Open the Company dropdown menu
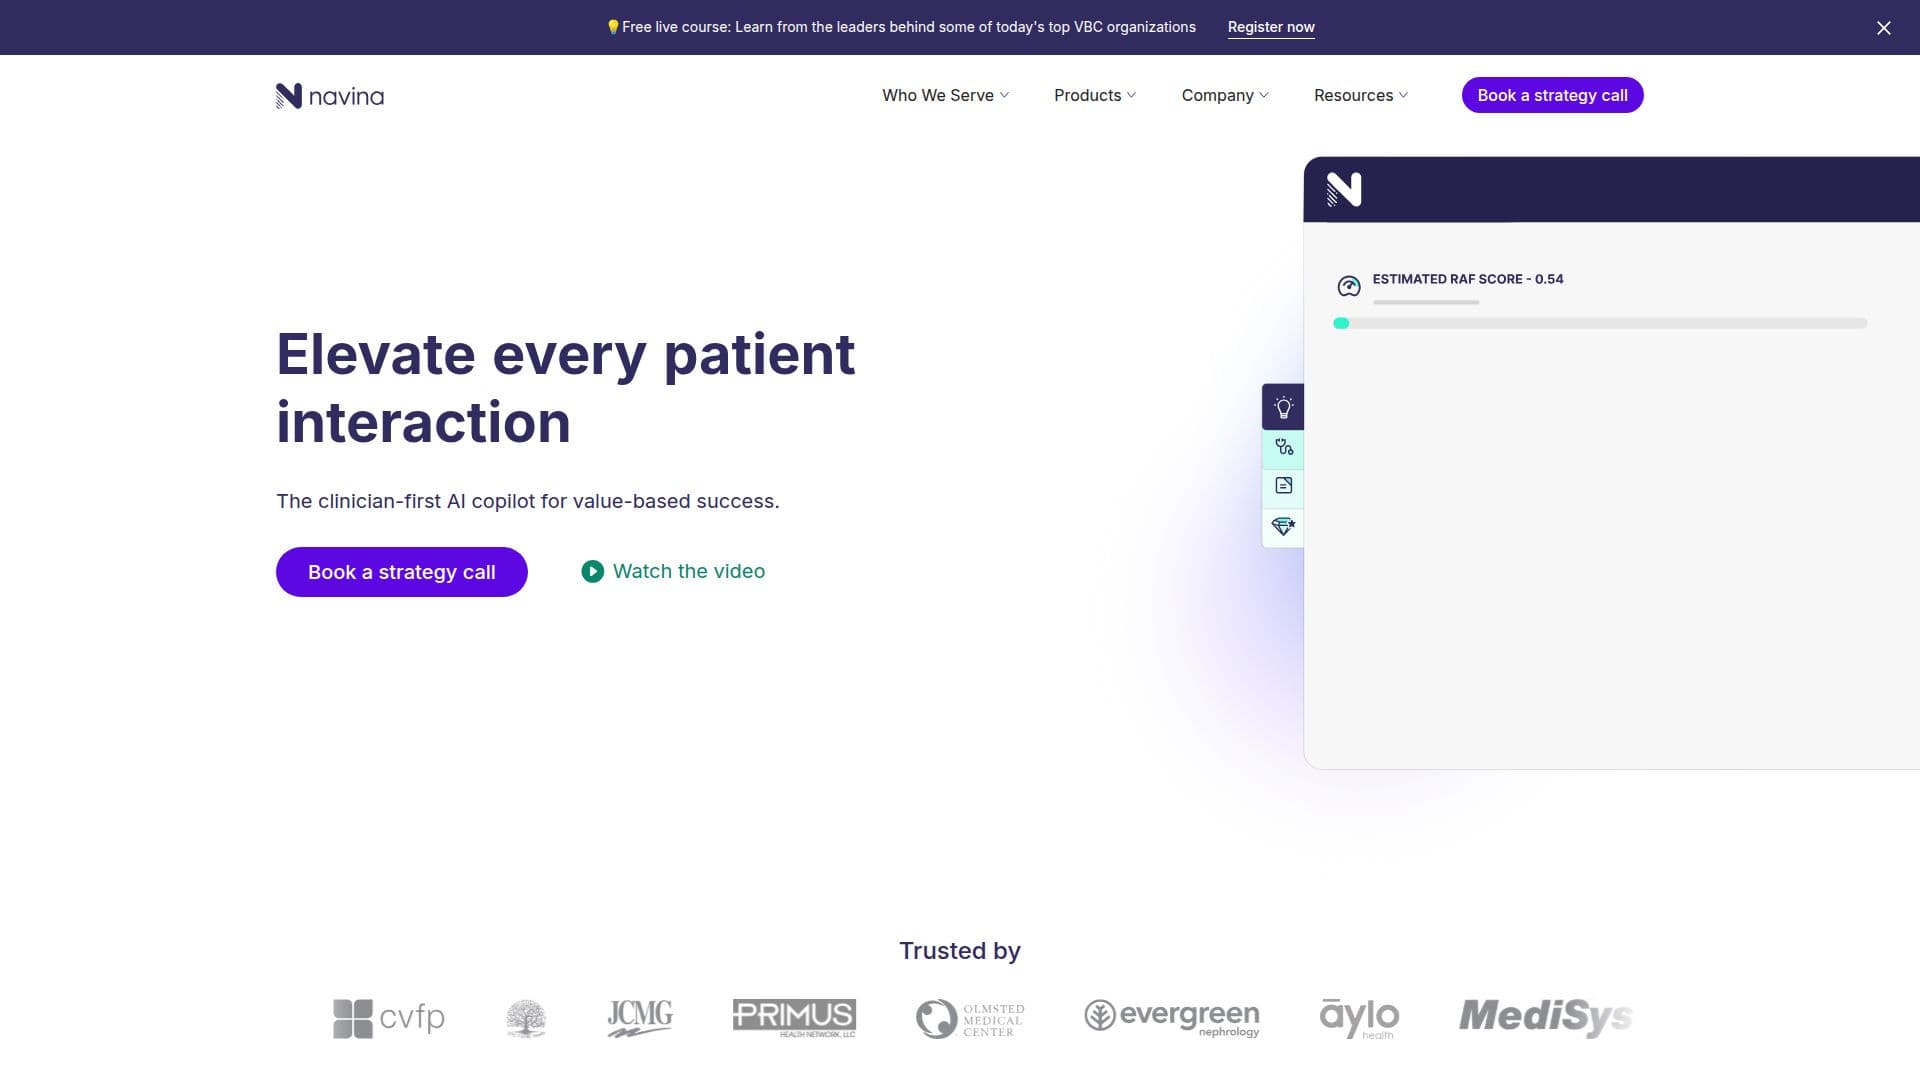 point(1225,95)
